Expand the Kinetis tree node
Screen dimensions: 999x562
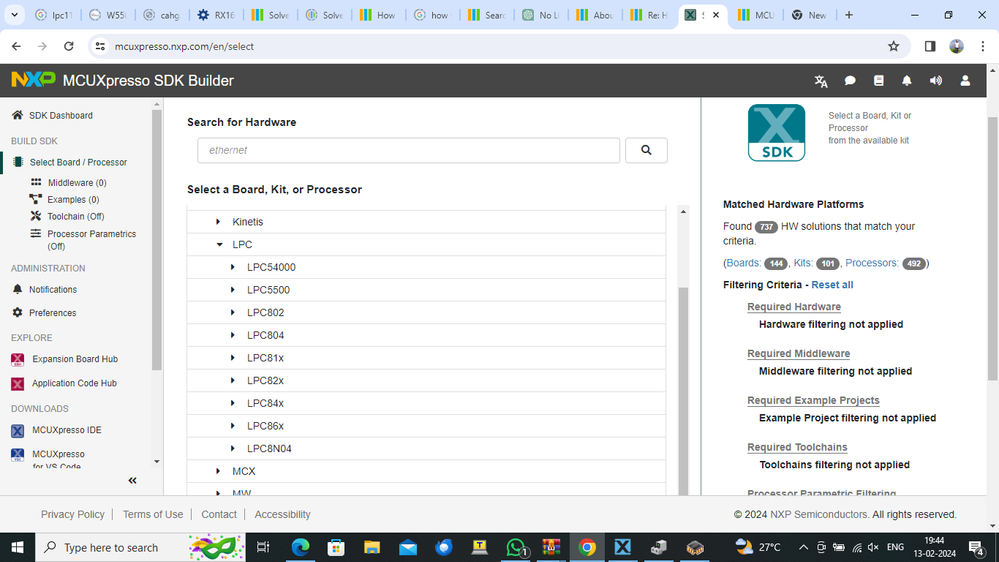point(218,222)
